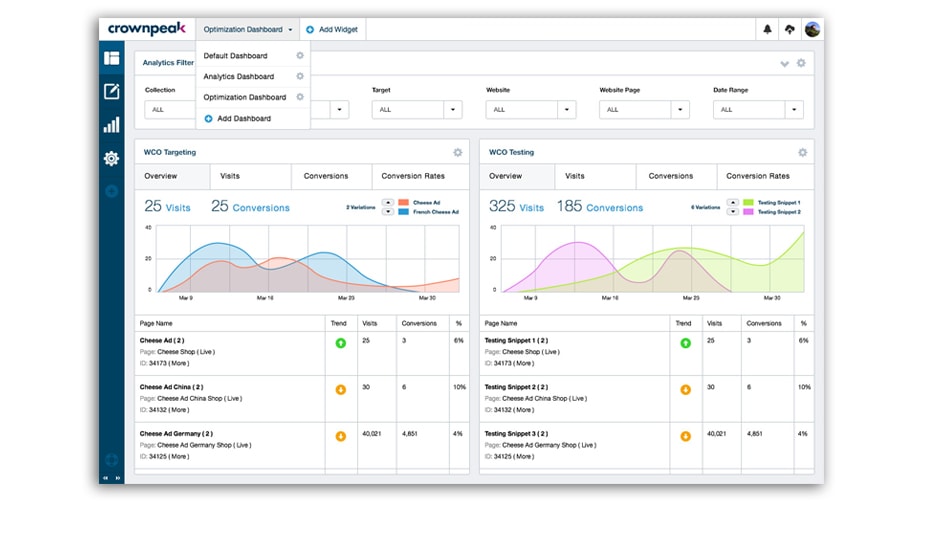Open the user profile avatar

pos(812,30)
